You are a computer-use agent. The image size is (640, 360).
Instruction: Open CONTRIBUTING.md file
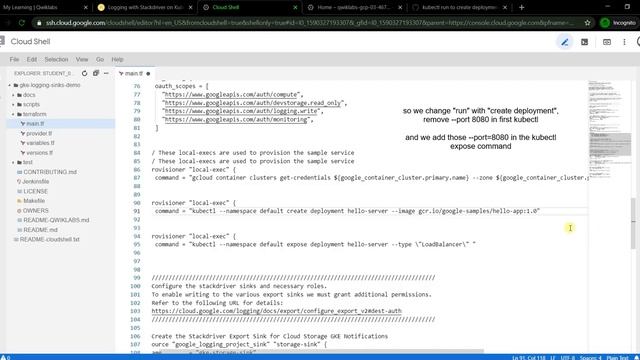(50, 172)
